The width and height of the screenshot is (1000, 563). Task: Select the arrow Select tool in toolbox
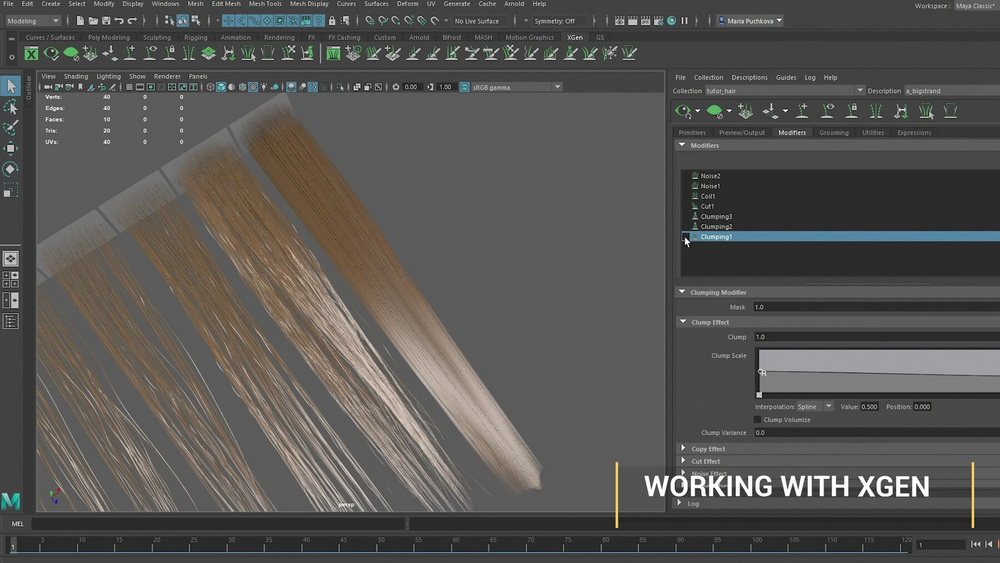11,85
